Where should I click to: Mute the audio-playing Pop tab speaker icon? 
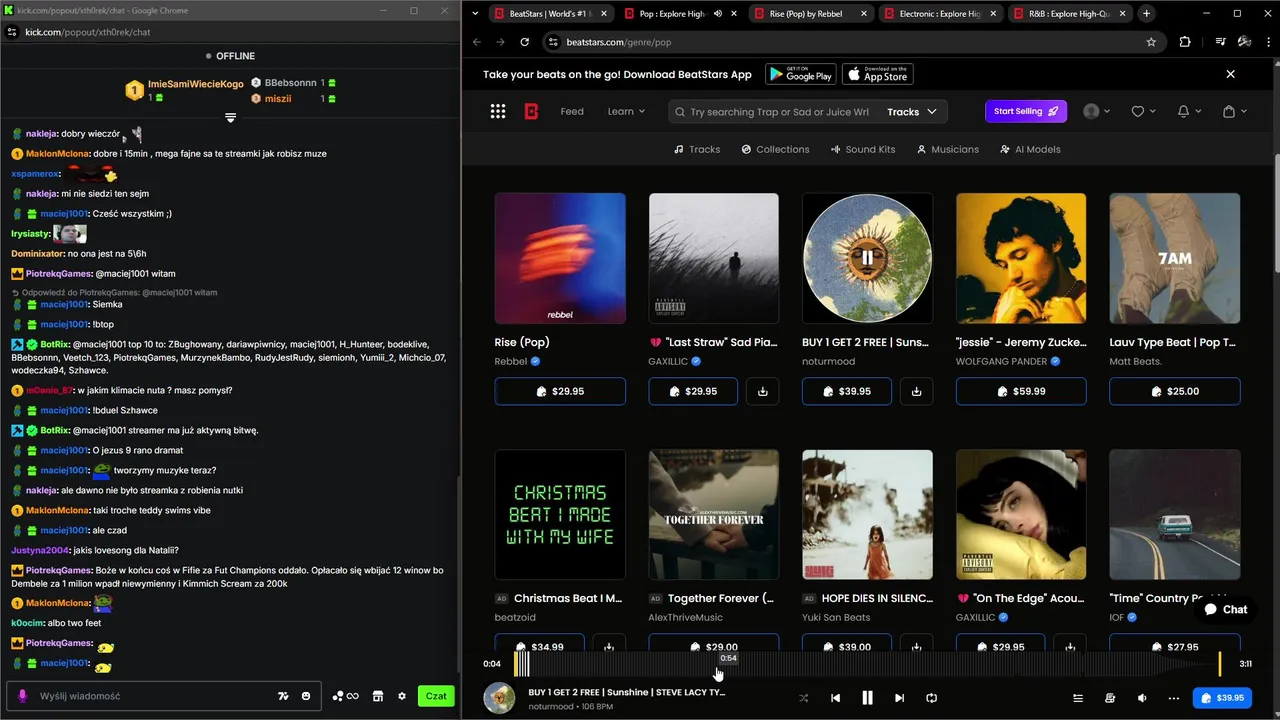[717, 14]
